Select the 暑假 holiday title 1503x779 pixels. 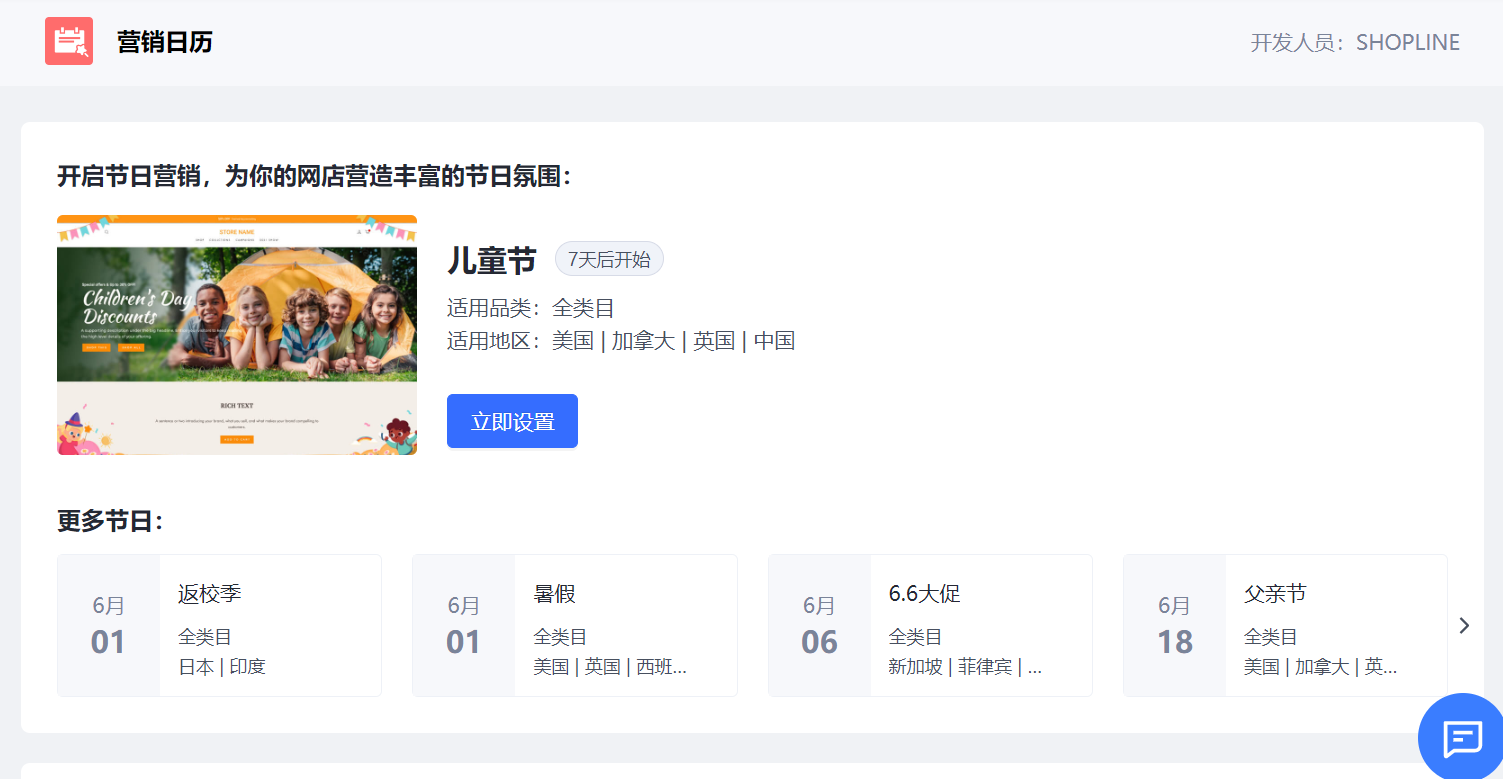555,594
